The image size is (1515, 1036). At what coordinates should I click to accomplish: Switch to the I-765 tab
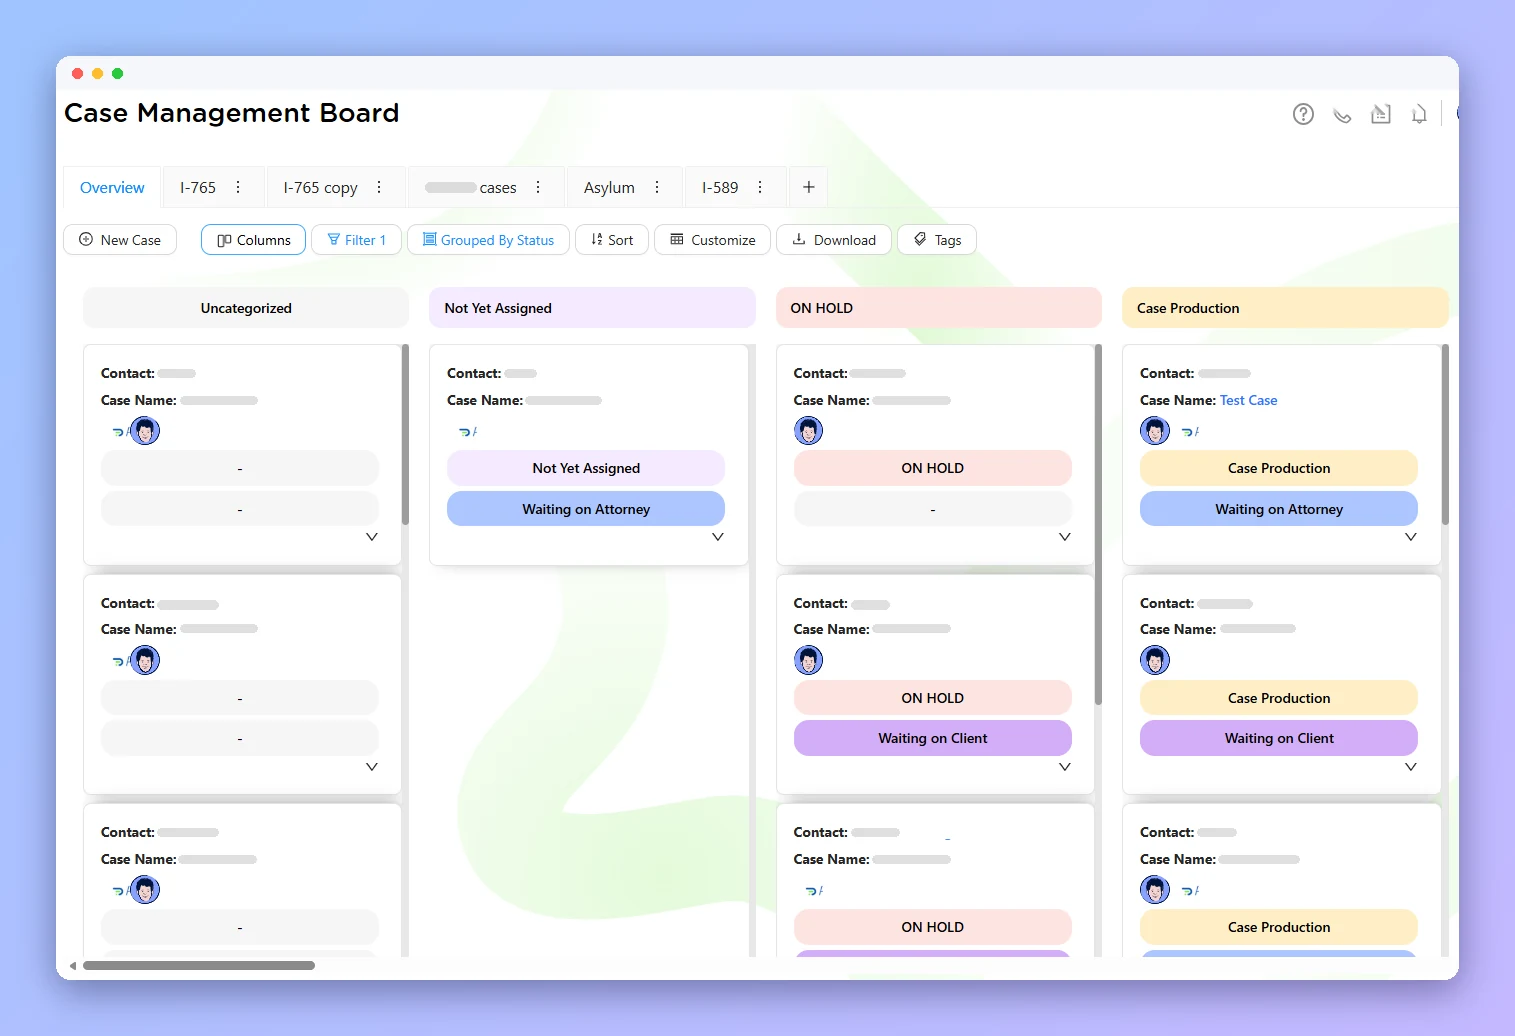click(x=198, y=187)
